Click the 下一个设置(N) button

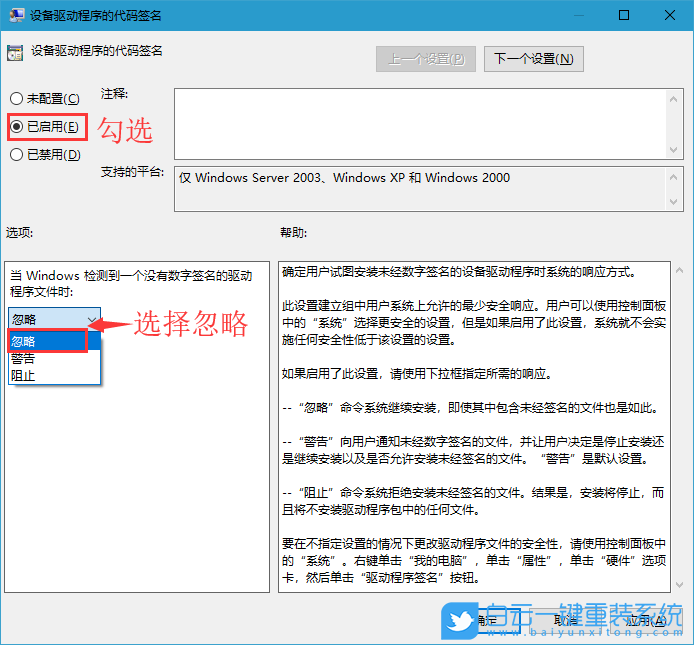click(x=533, y=59)
